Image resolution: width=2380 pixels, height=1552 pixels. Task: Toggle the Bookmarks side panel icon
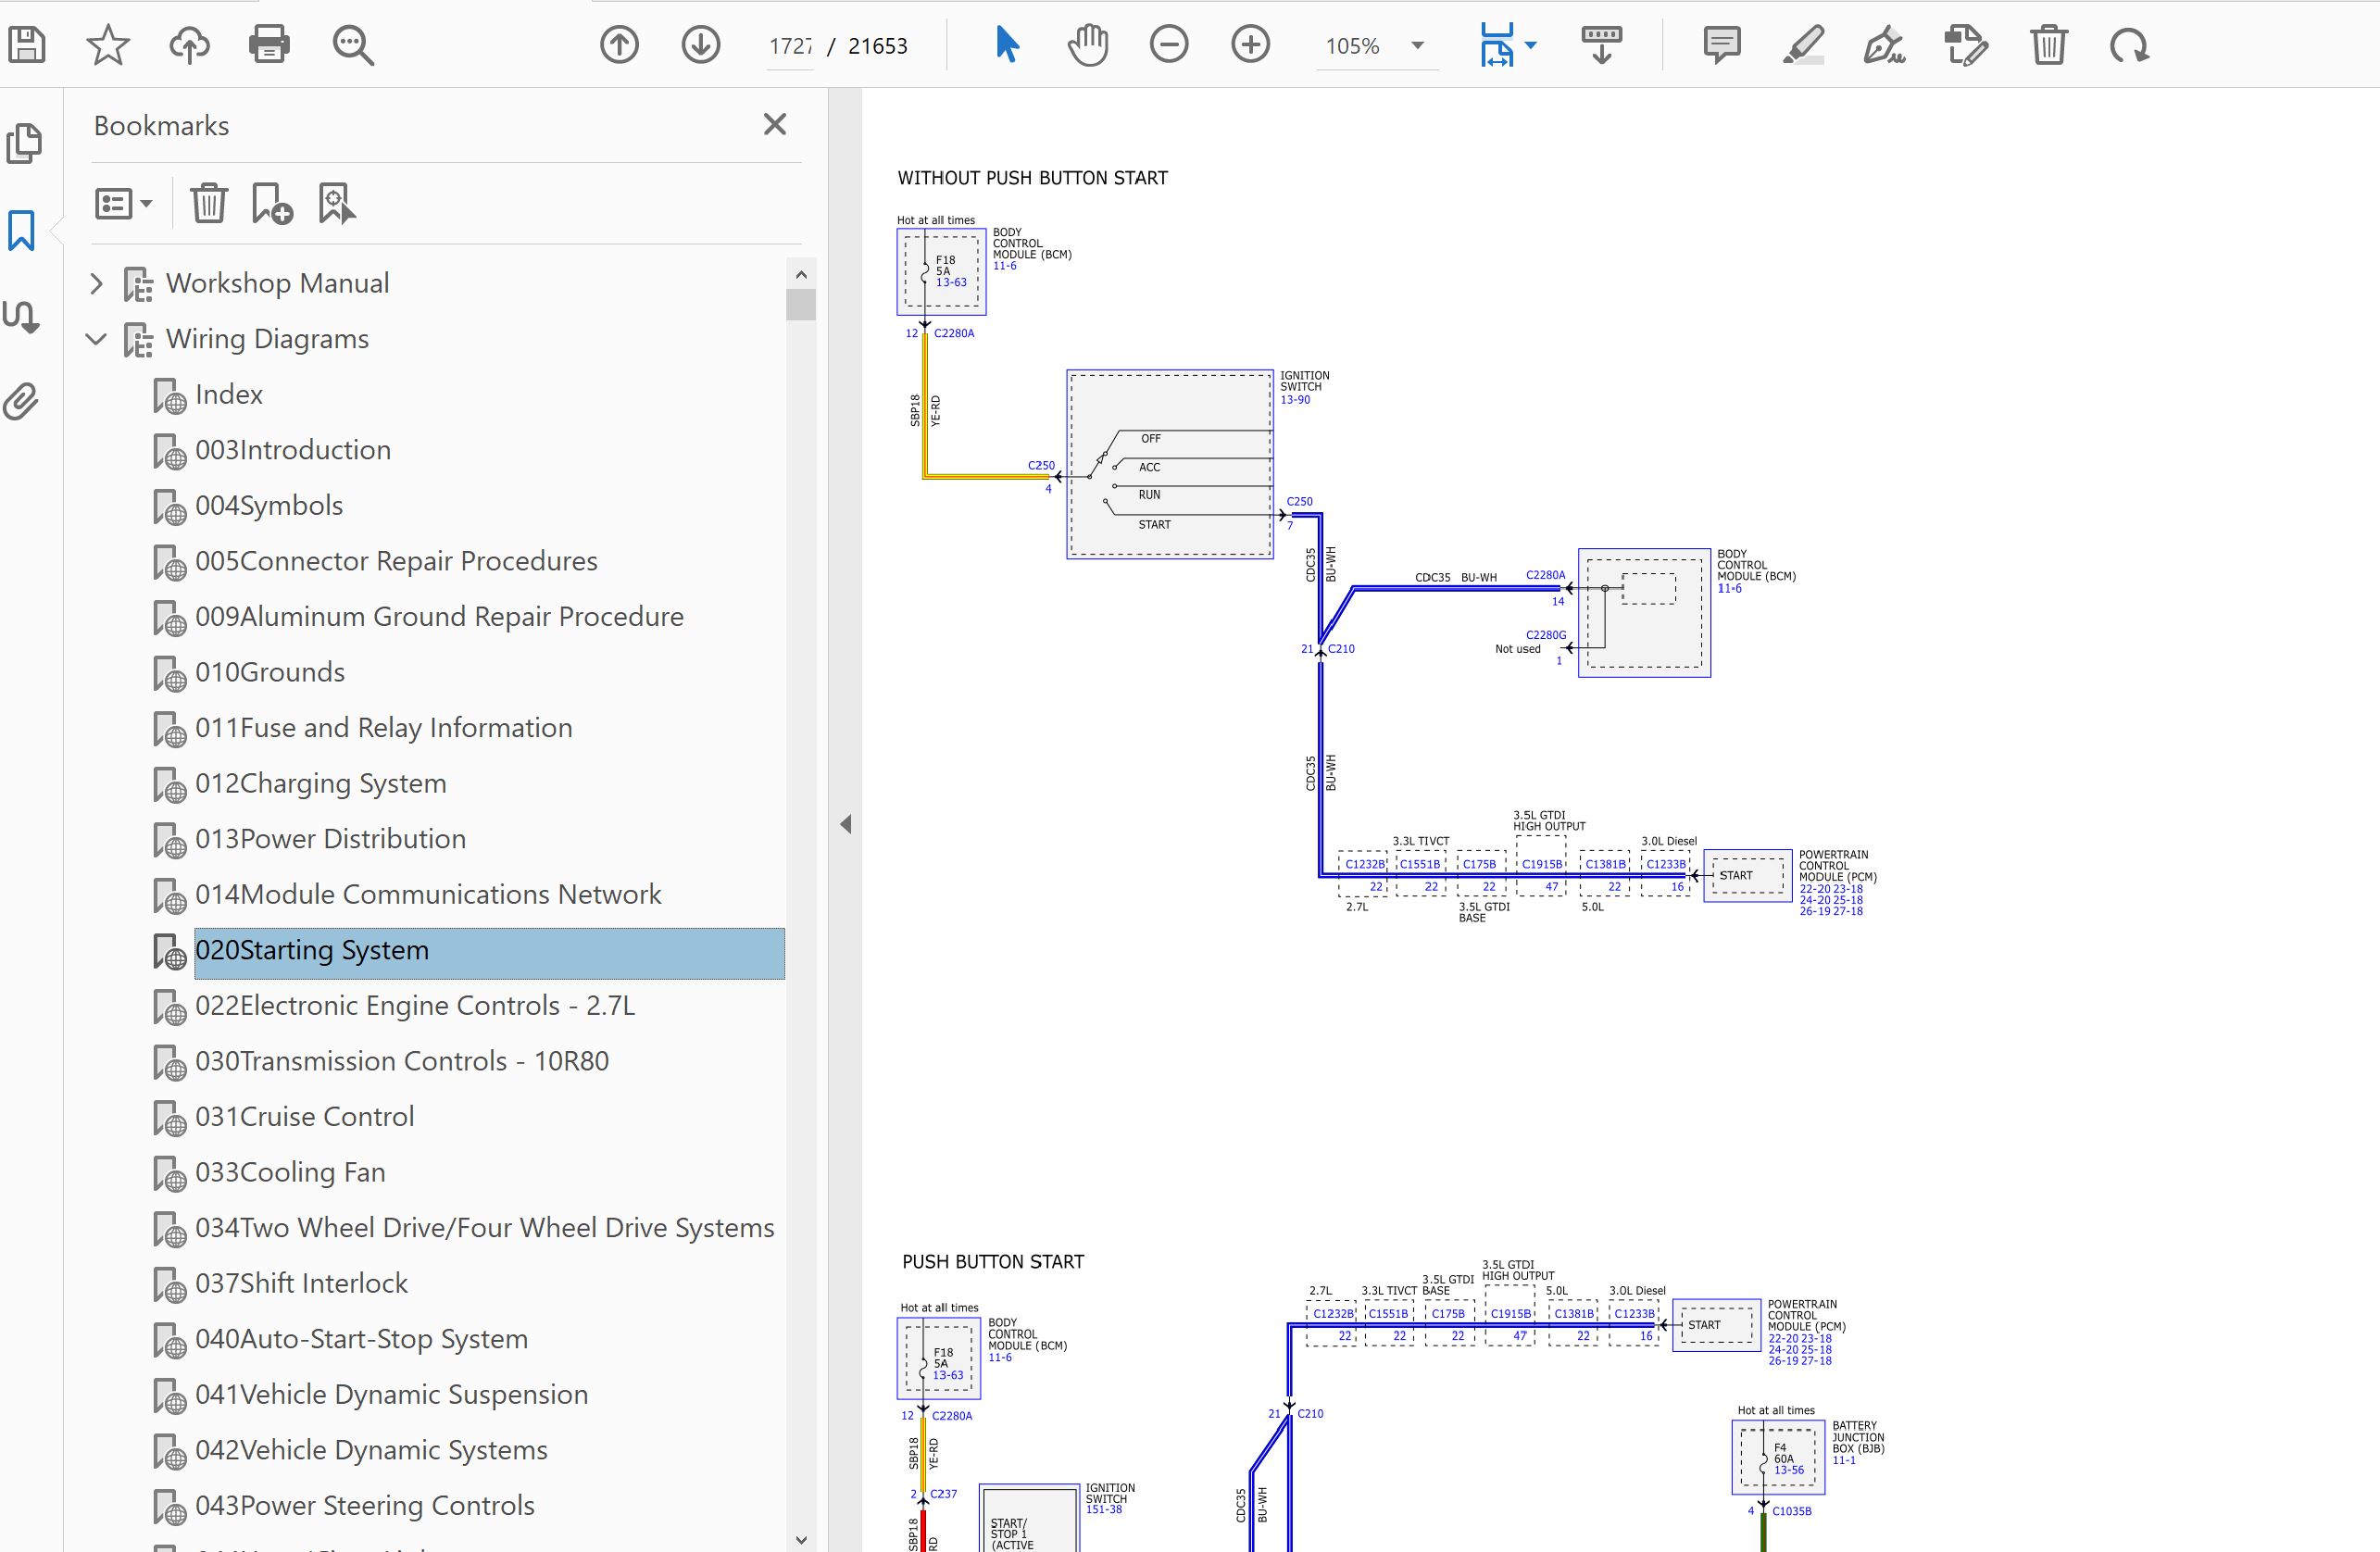[22, 231]
